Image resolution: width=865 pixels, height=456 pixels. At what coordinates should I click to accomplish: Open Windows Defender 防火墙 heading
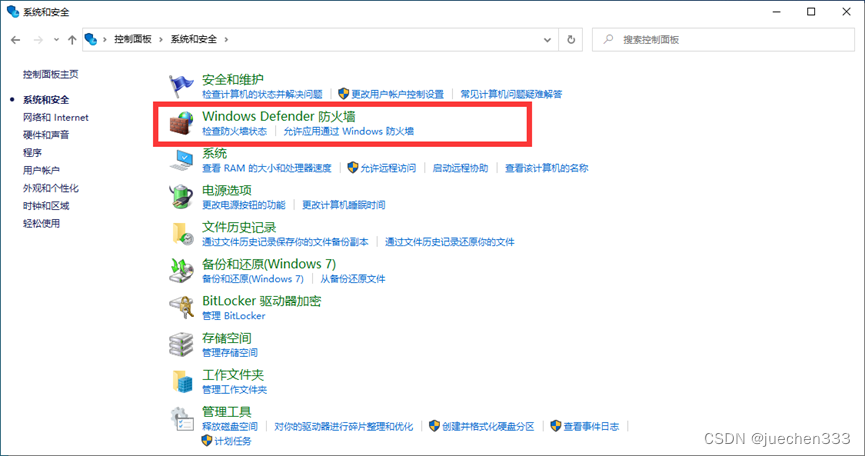[279, 116]
